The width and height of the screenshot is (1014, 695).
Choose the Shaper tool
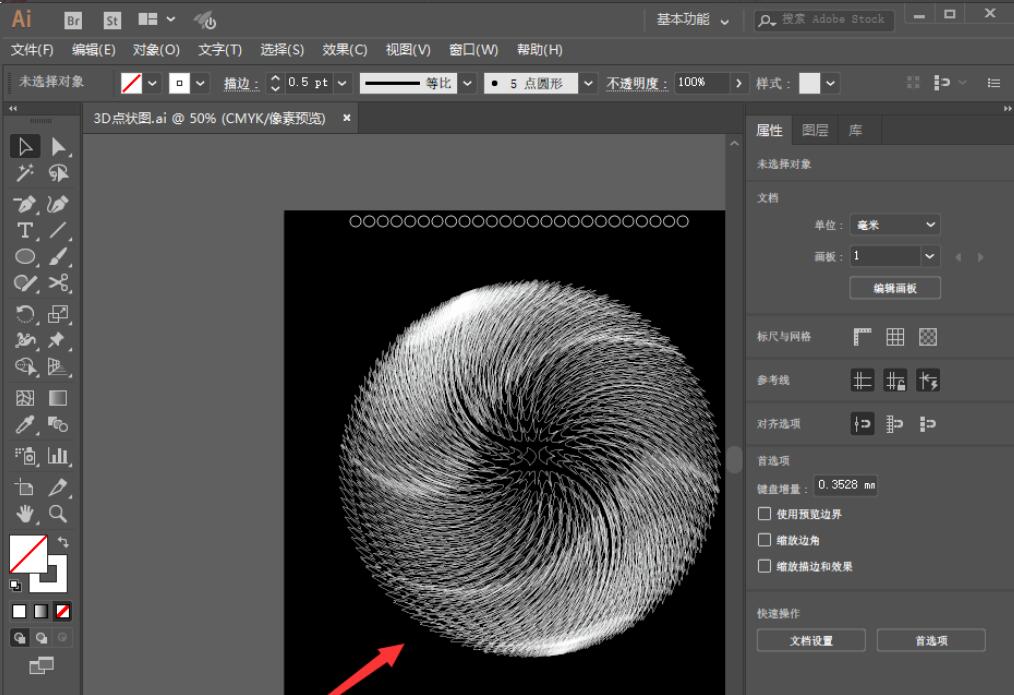pos(25,283)
